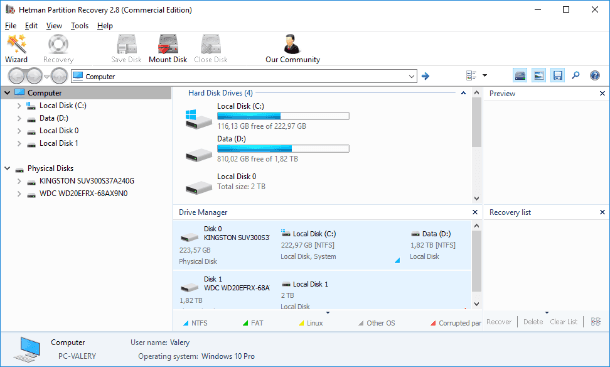Click the navigate forward arrow
This screenshot has height=367, width=610.
point(34,76)
